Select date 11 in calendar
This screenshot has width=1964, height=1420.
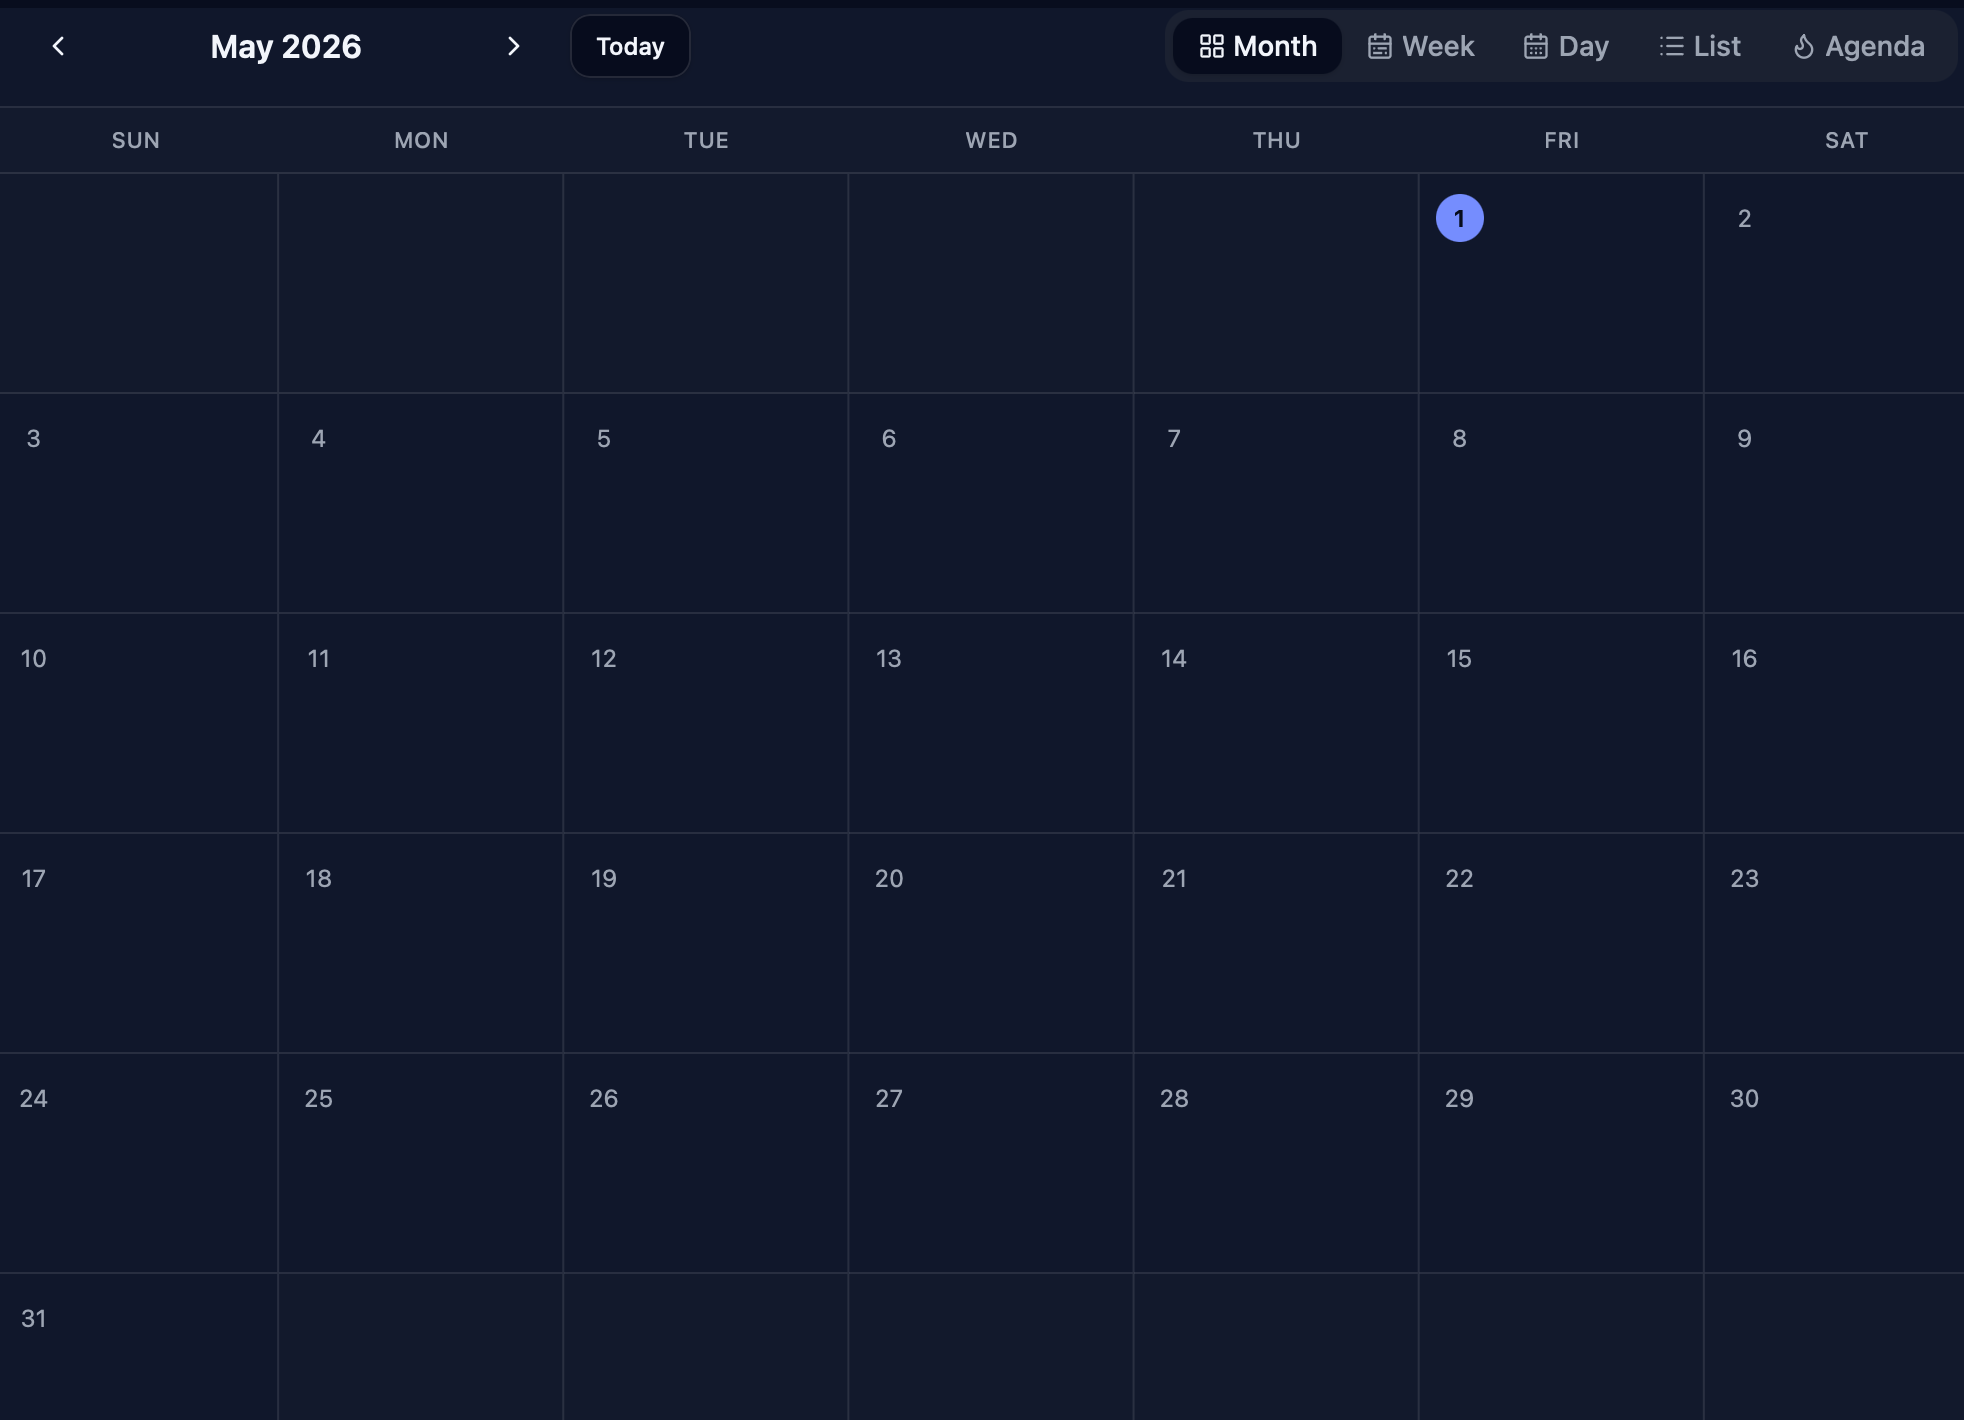point(318,658)
